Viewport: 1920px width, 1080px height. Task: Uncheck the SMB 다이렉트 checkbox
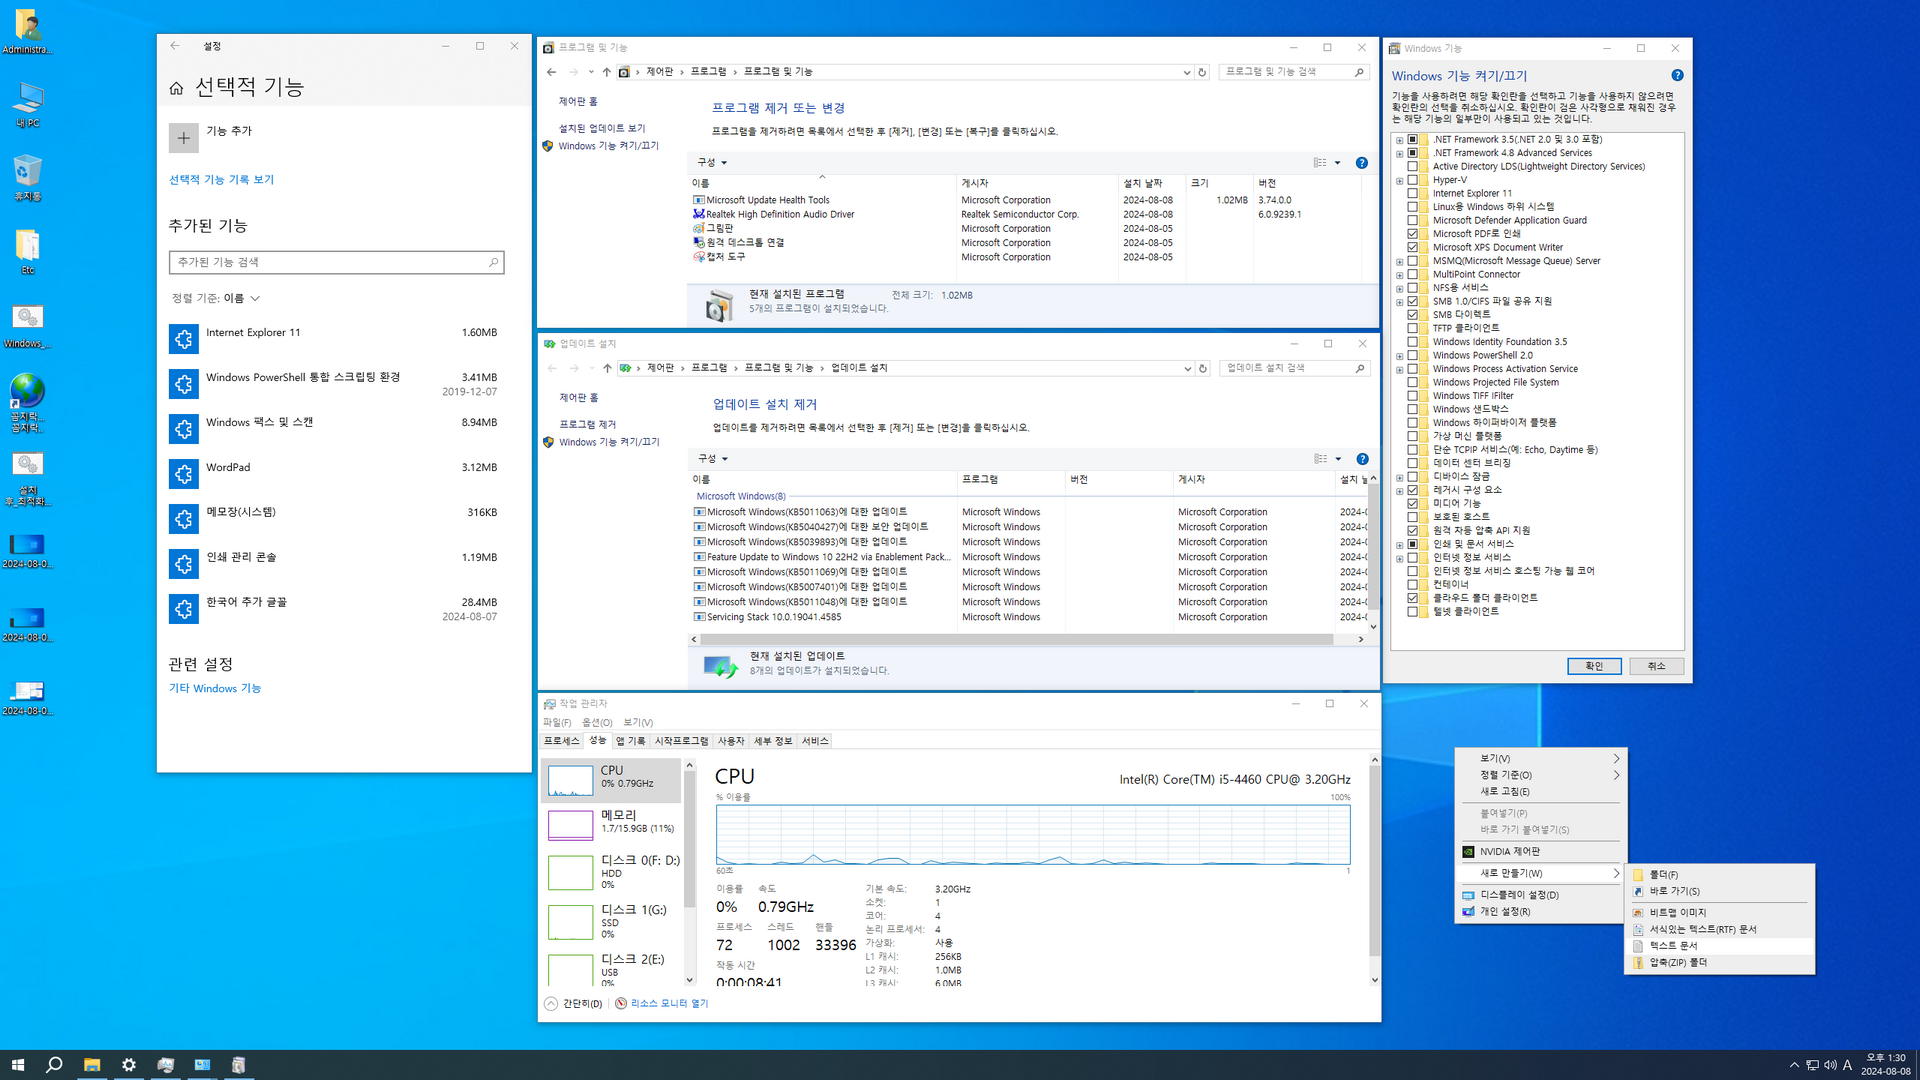[1413, 315]
